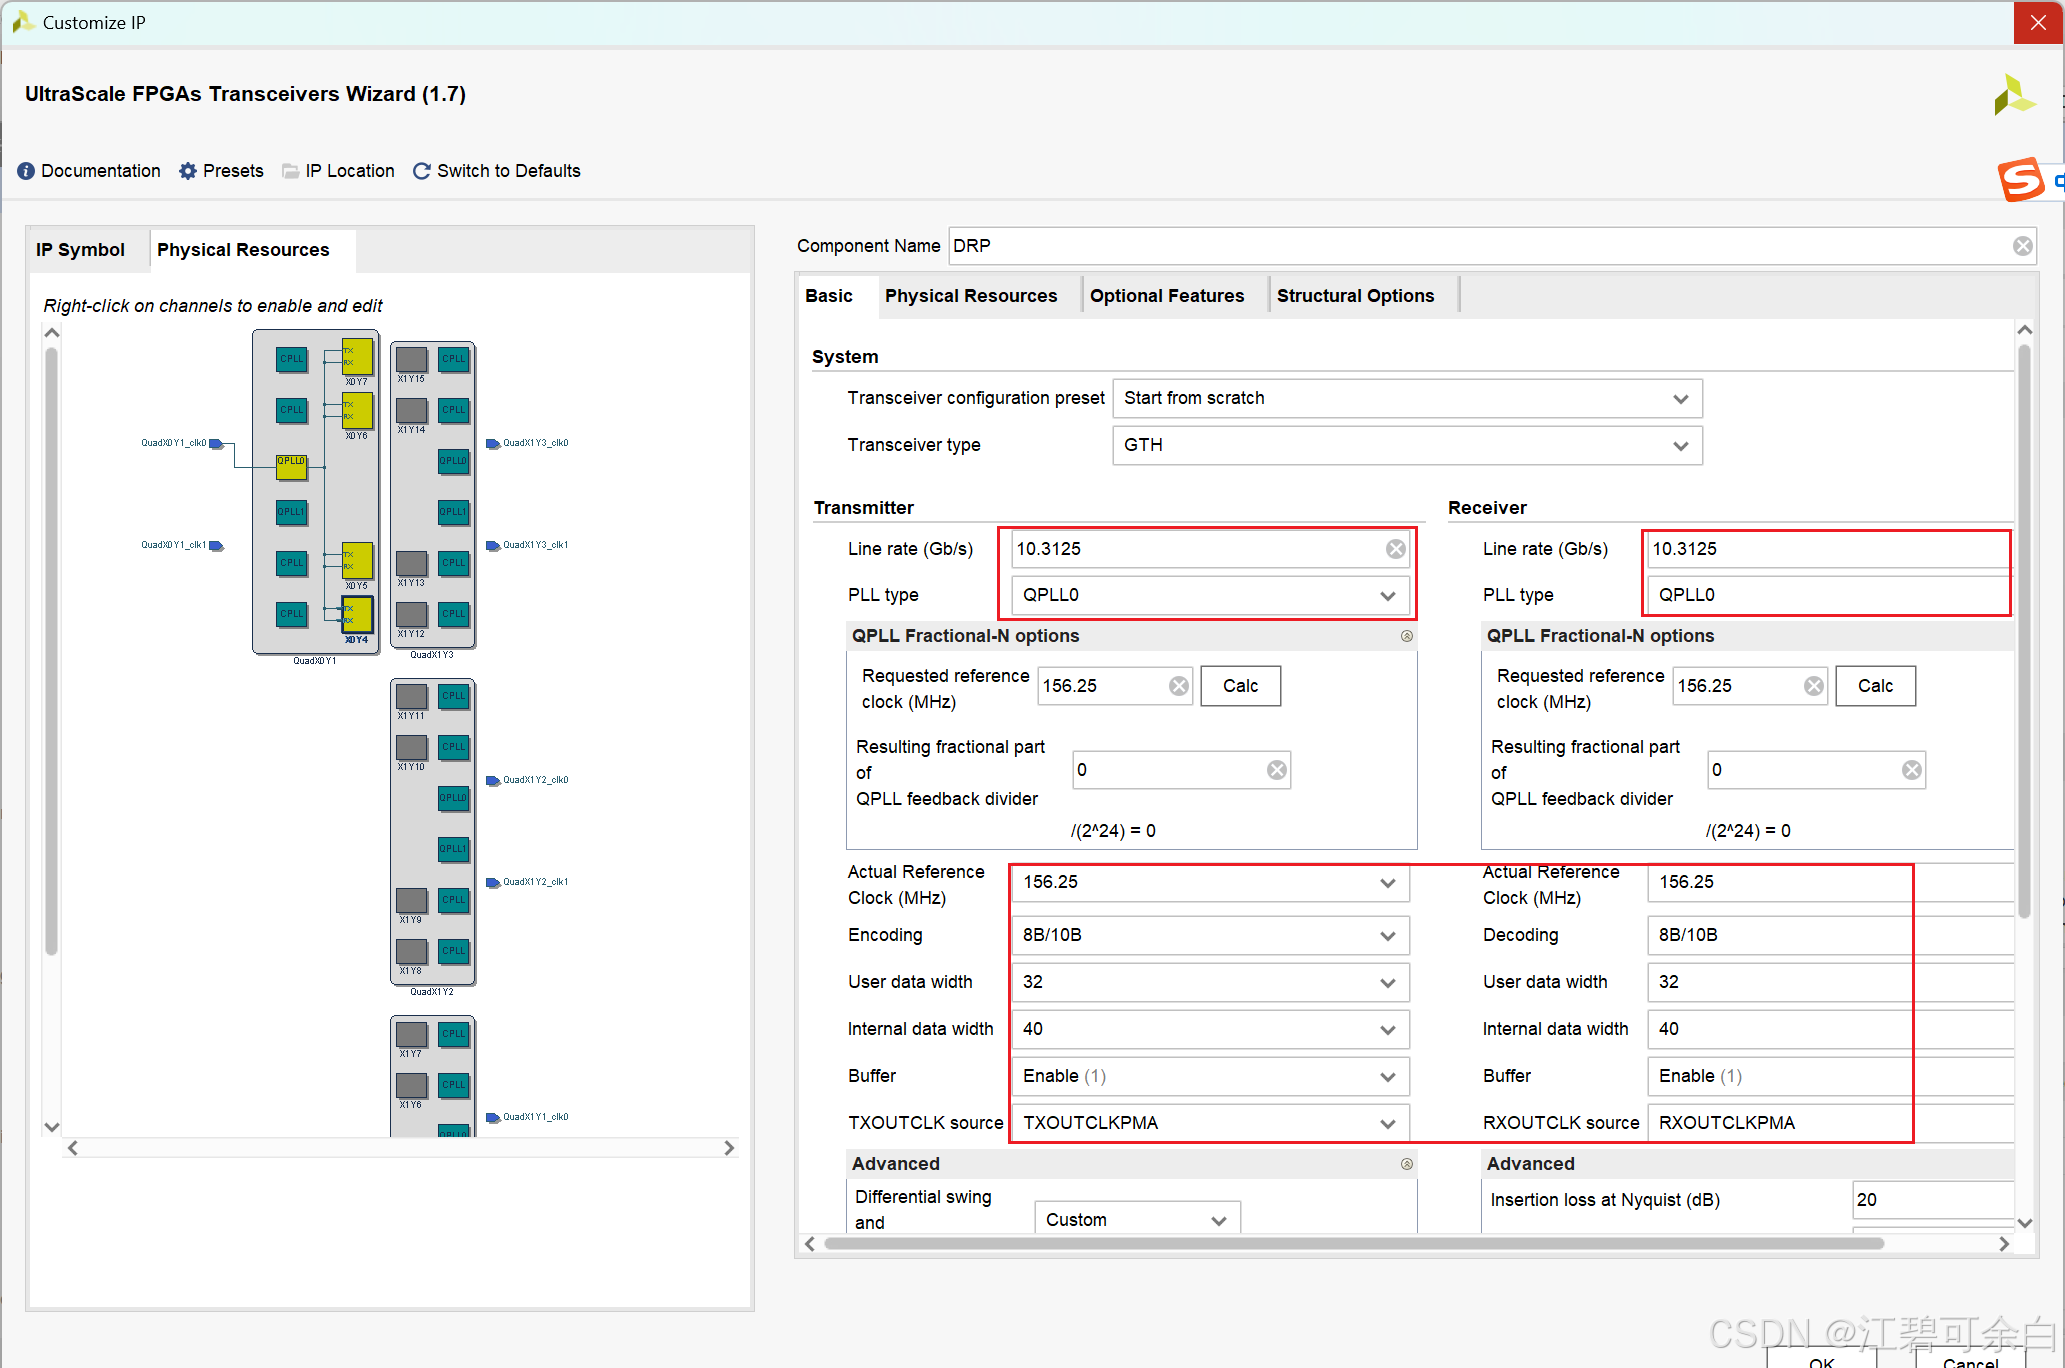
Task: Open Presets via the gear icon
Action: pos(188,171)
